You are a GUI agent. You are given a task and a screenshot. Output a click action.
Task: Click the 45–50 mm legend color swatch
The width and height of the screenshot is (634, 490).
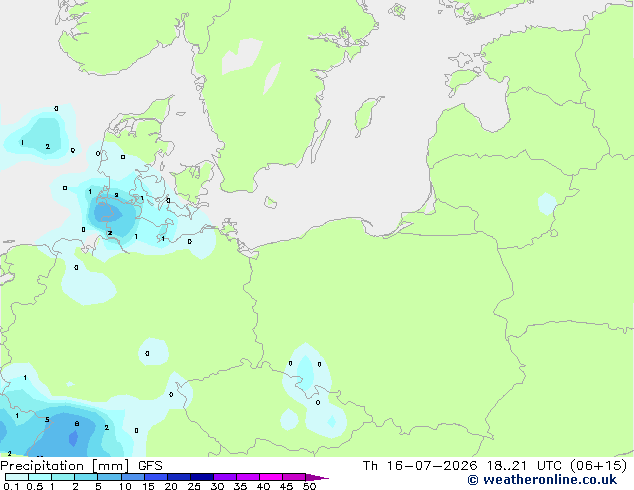tap(294, 477)
